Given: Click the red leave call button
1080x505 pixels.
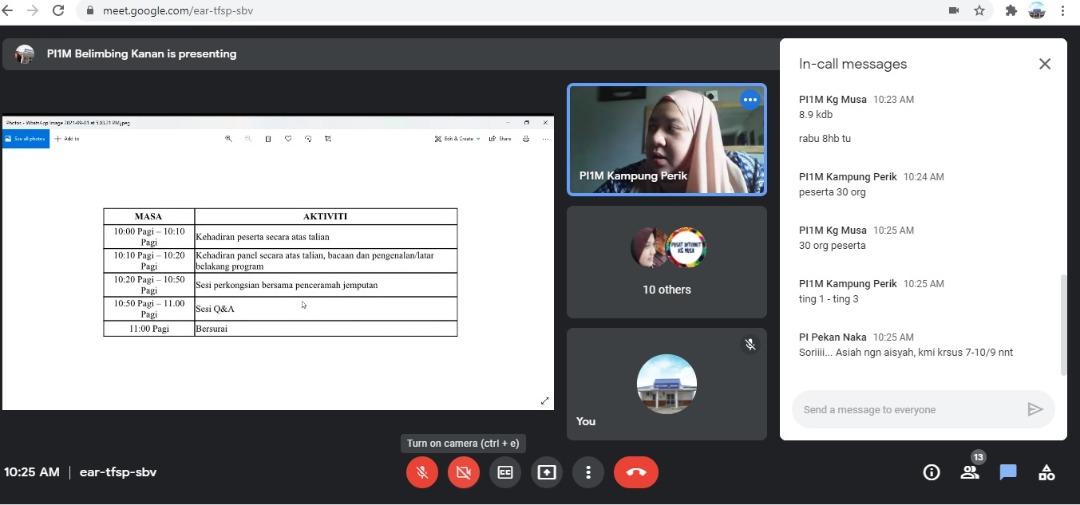Looking at the screenshot, I should (x=636, y=472).
